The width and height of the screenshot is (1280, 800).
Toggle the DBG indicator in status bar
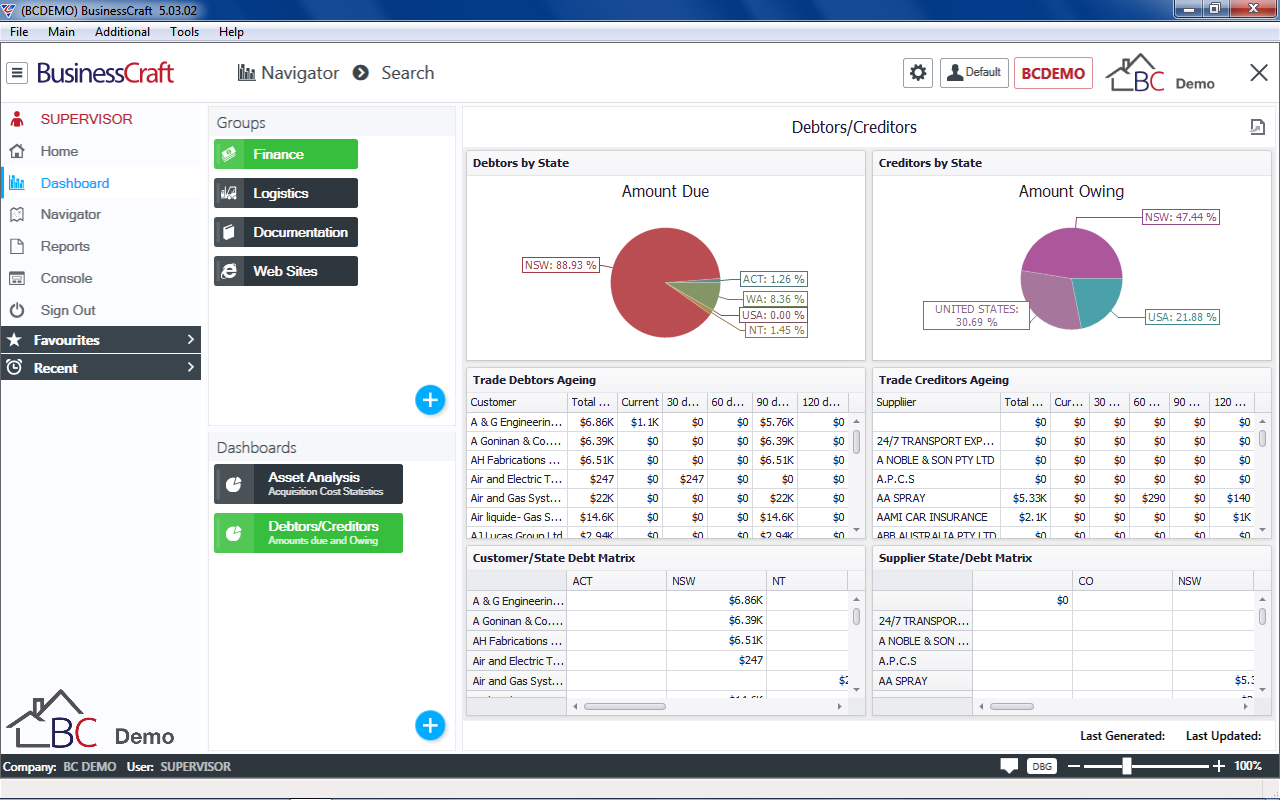[1041, 766]
